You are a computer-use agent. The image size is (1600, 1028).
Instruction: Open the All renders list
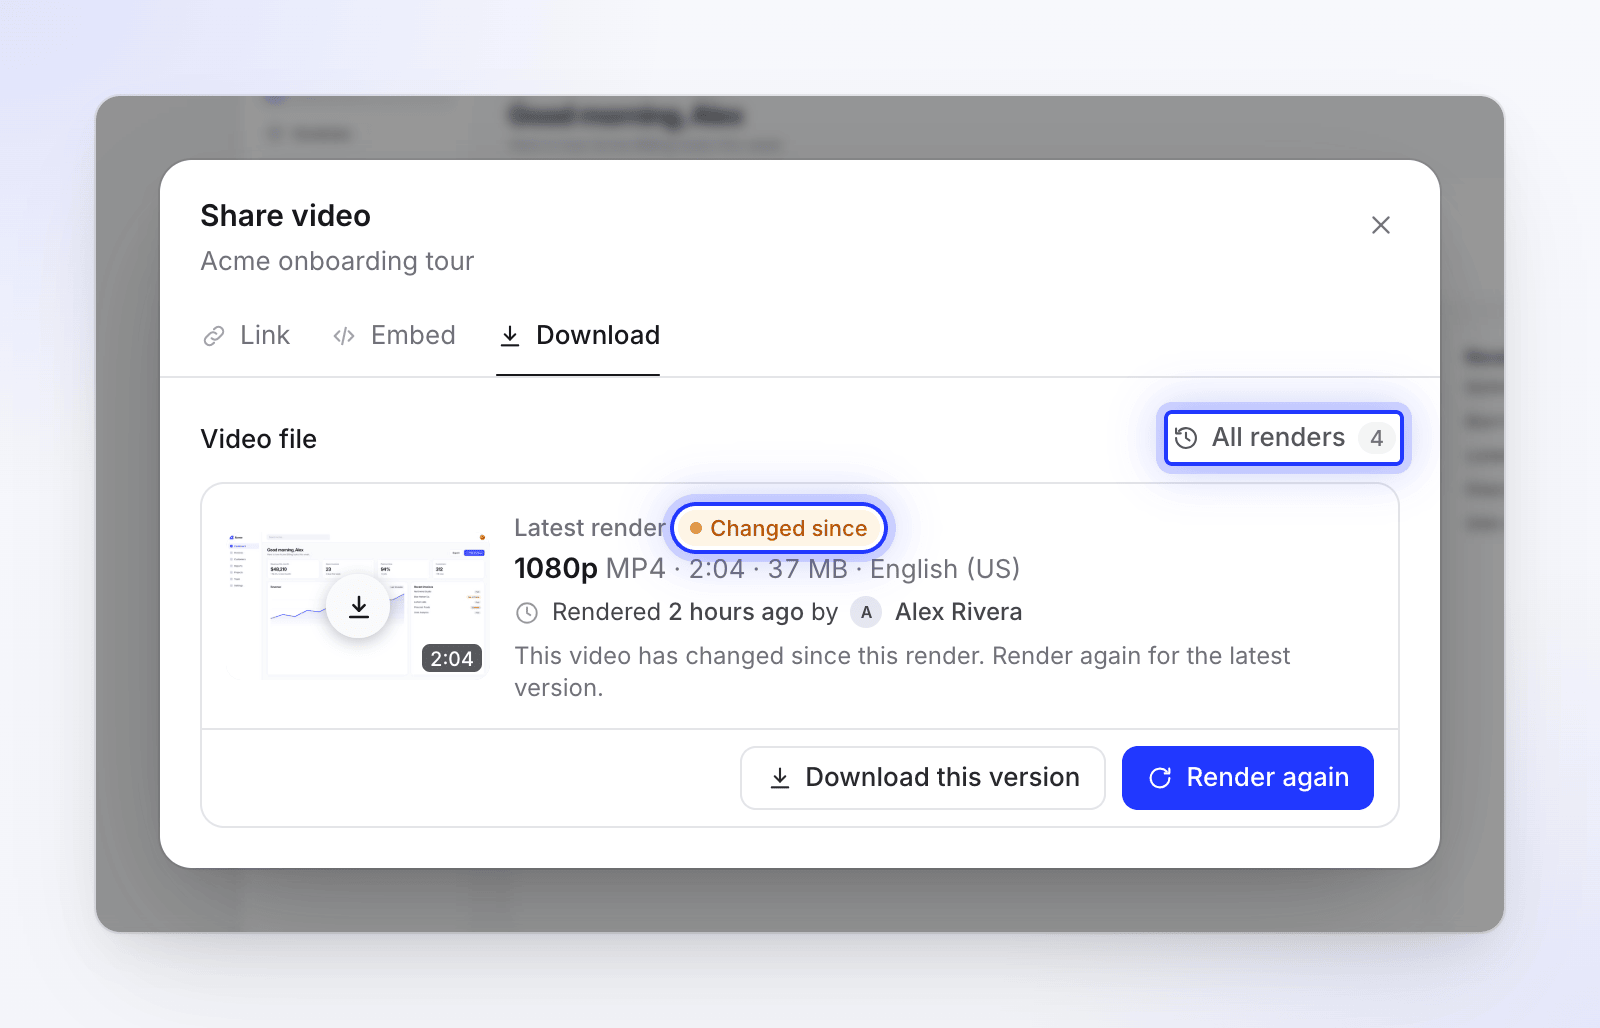point(1284,438)
